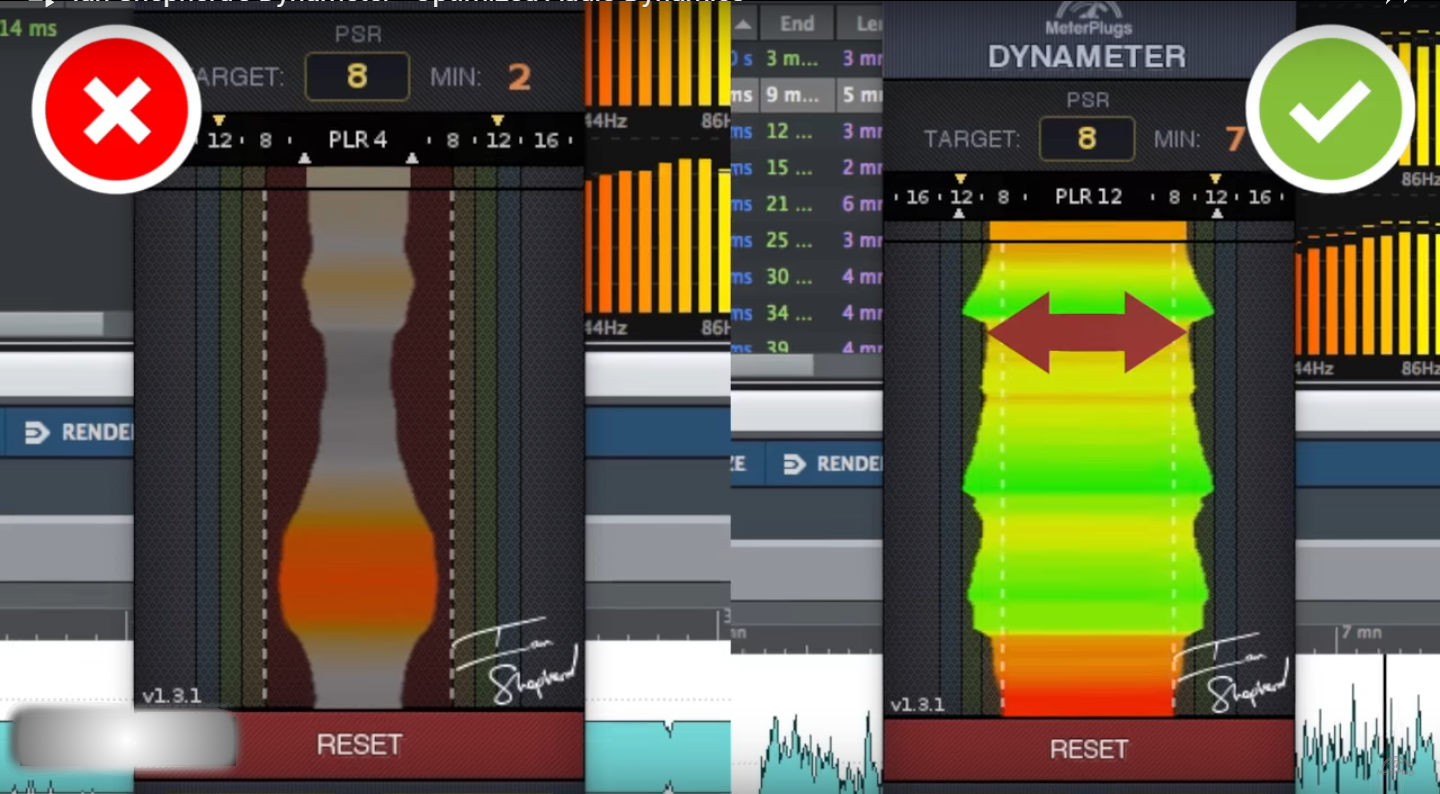
Task: Click the right yellow 12 marker beside PLR 4
Action: coord(497,138)
